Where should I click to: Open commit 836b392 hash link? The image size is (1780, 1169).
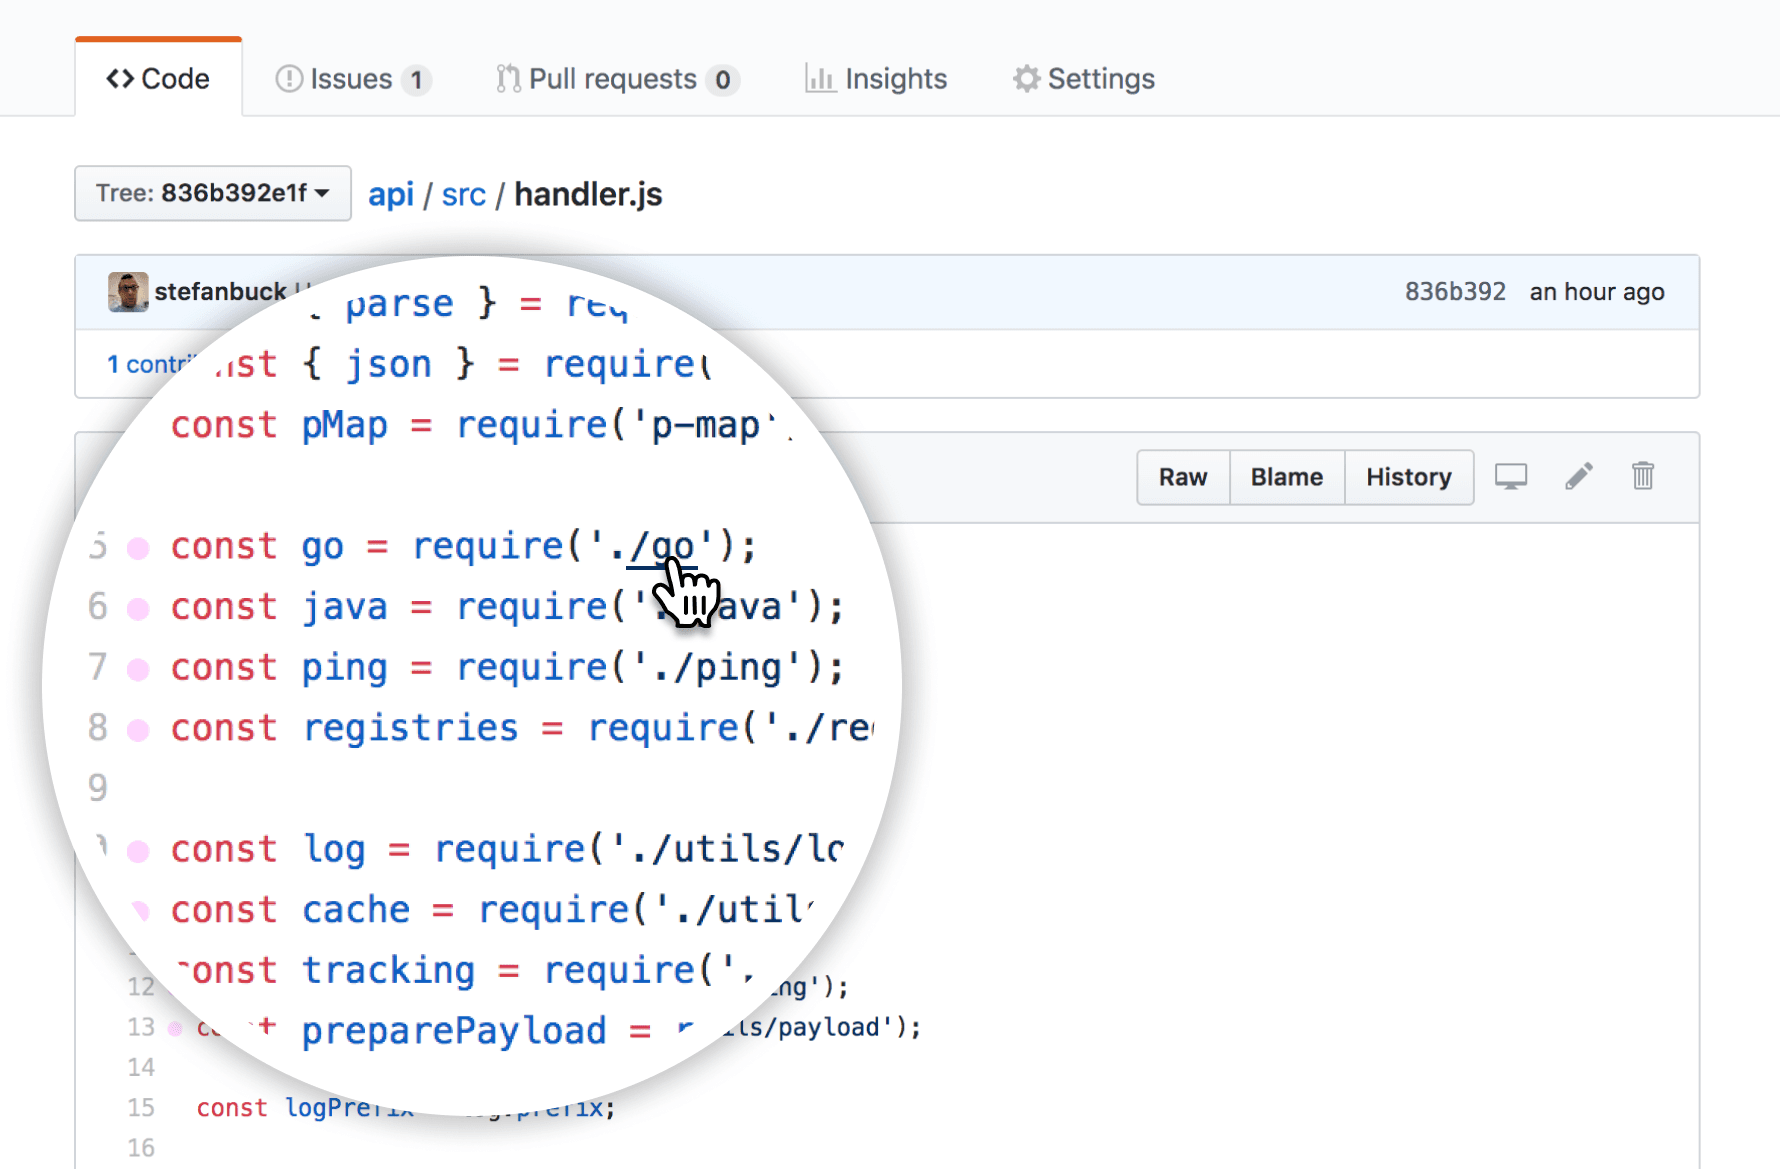[1454, 292]
